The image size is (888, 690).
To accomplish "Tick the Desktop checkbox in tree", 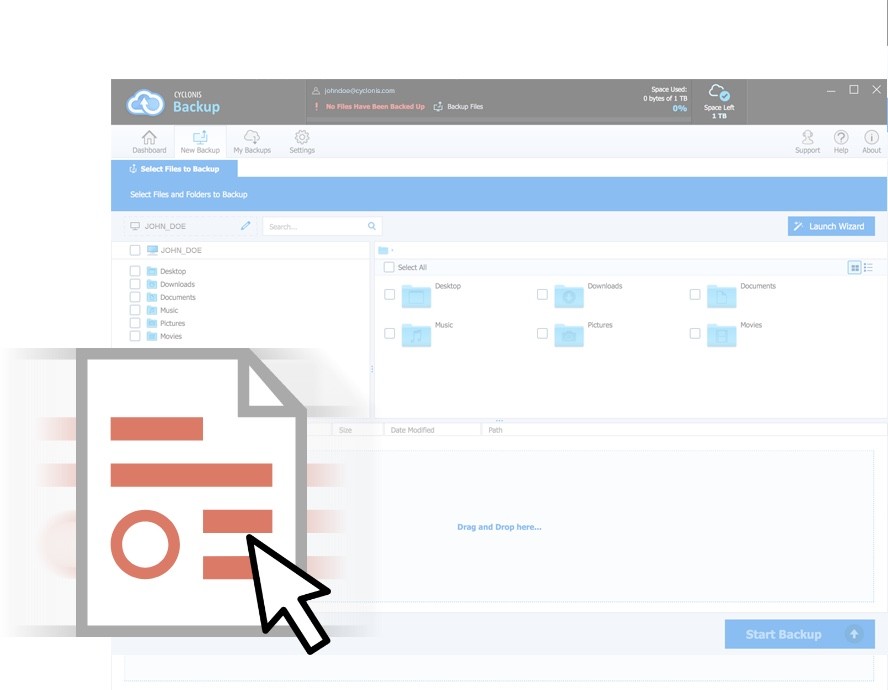I will (x=135, y=271).
